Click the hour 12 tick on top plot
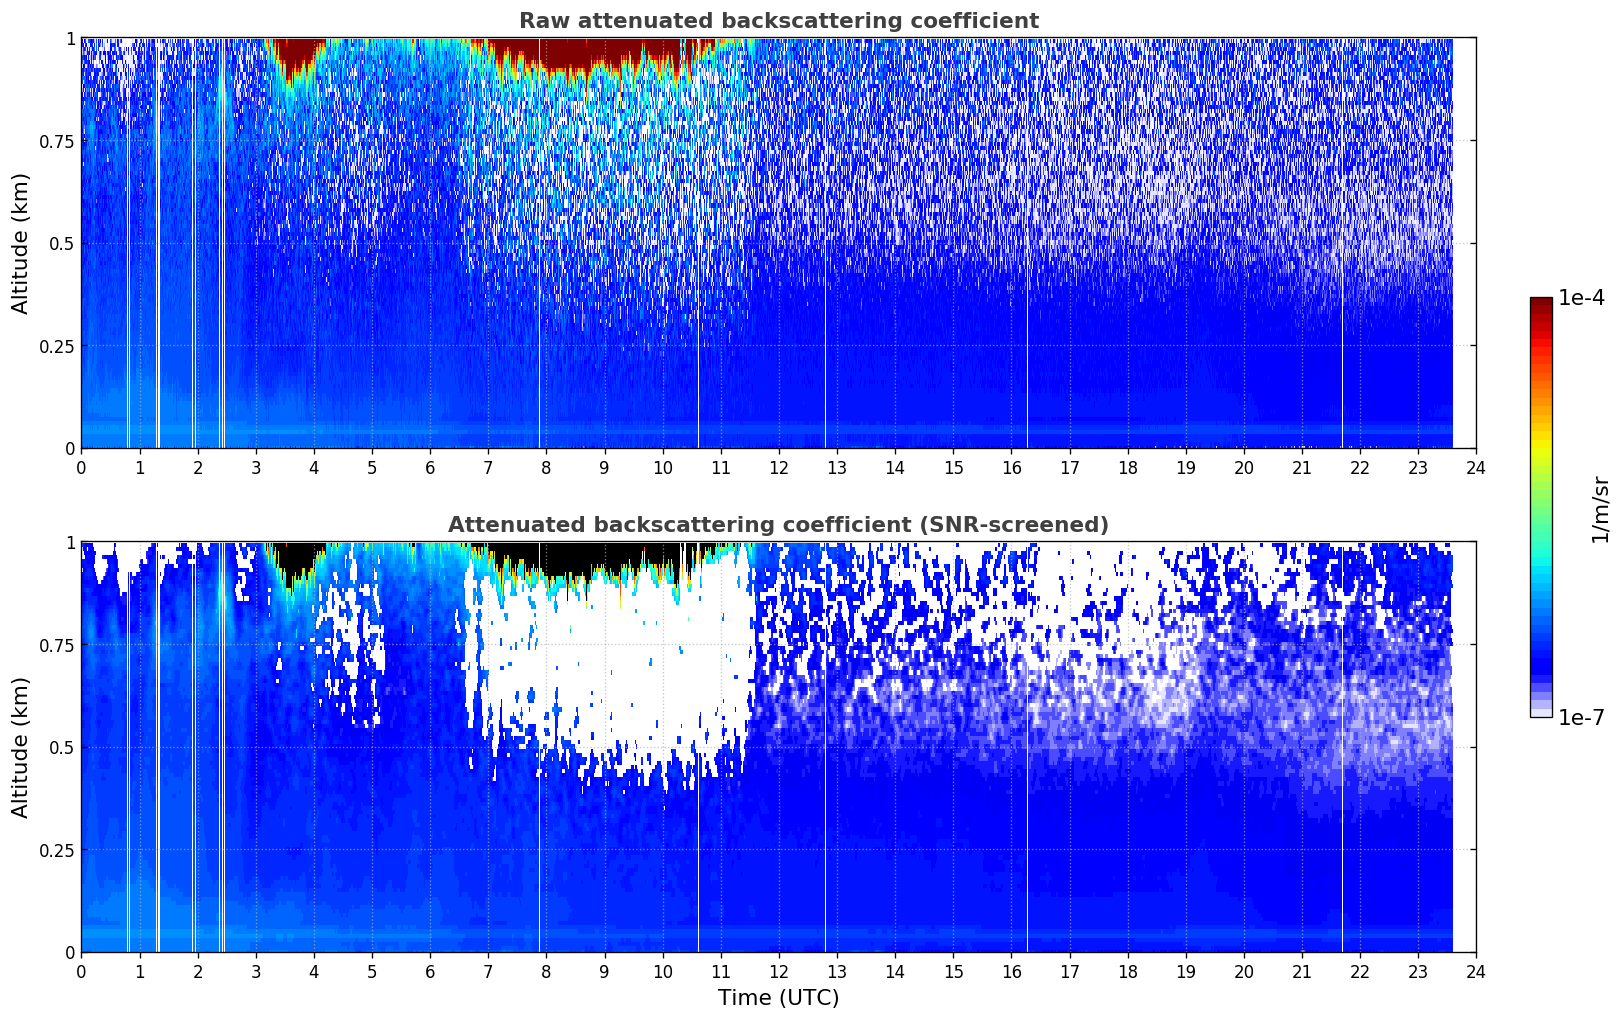 (779, 468)
